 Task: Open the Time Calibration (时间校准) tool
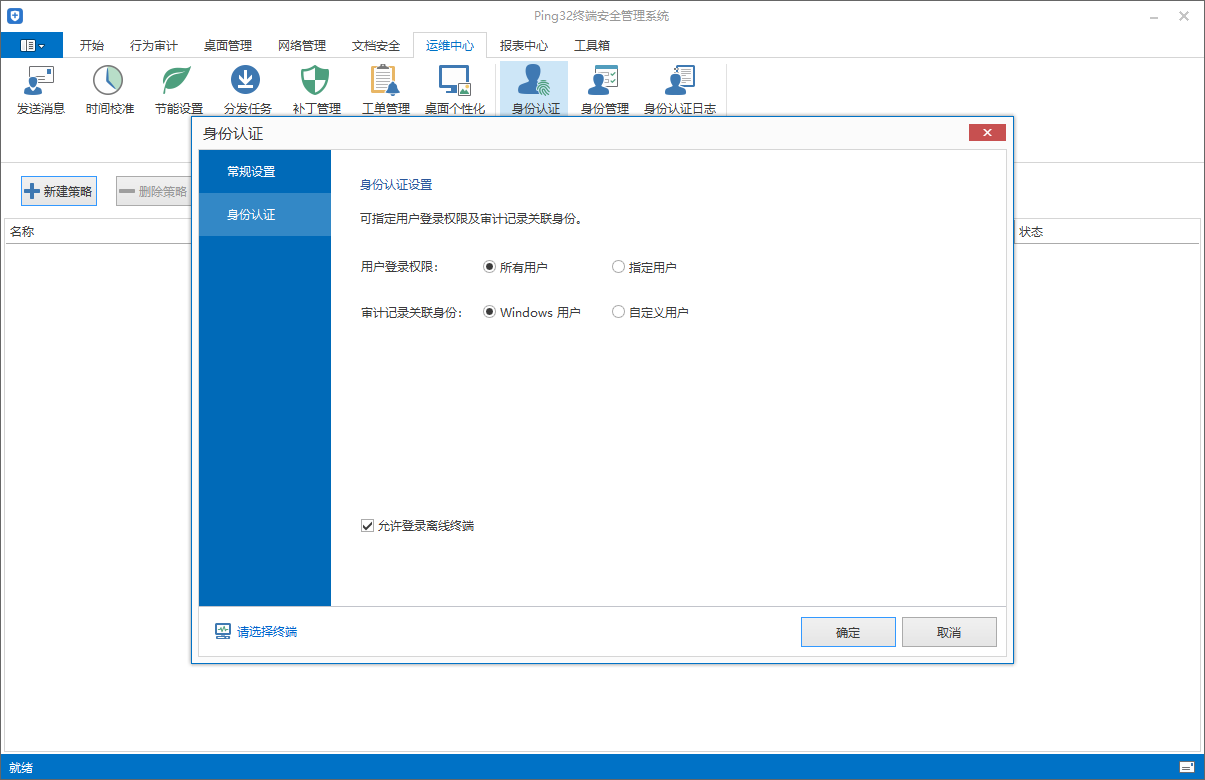tap(109, 90)
